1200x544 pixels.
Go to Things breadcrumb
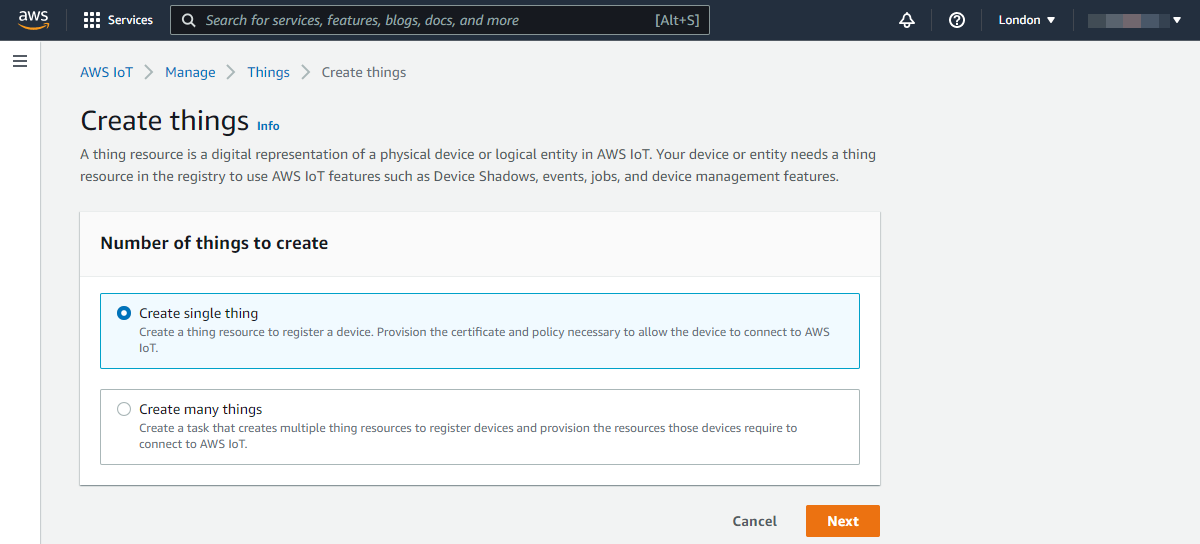[268, 72]
